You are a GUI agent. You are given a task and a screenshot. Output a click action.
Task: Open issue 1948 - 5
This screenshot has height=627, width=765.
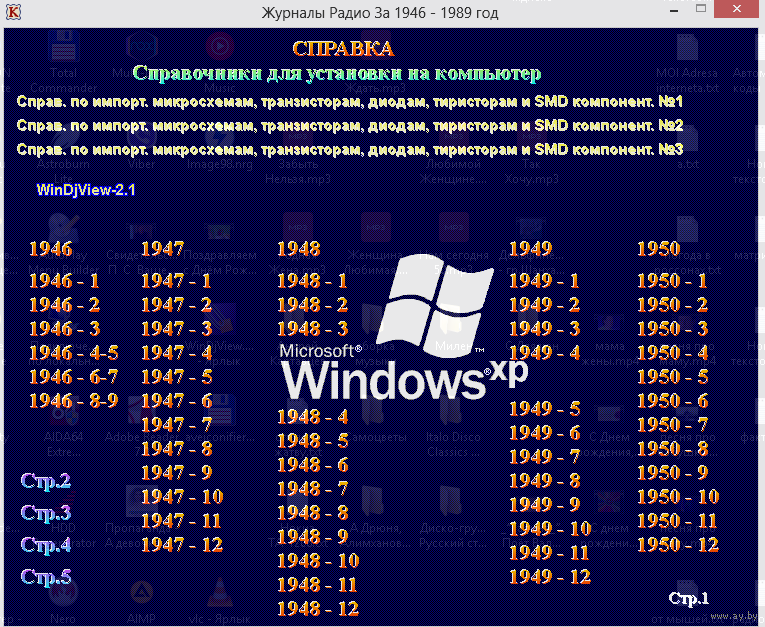312,441
